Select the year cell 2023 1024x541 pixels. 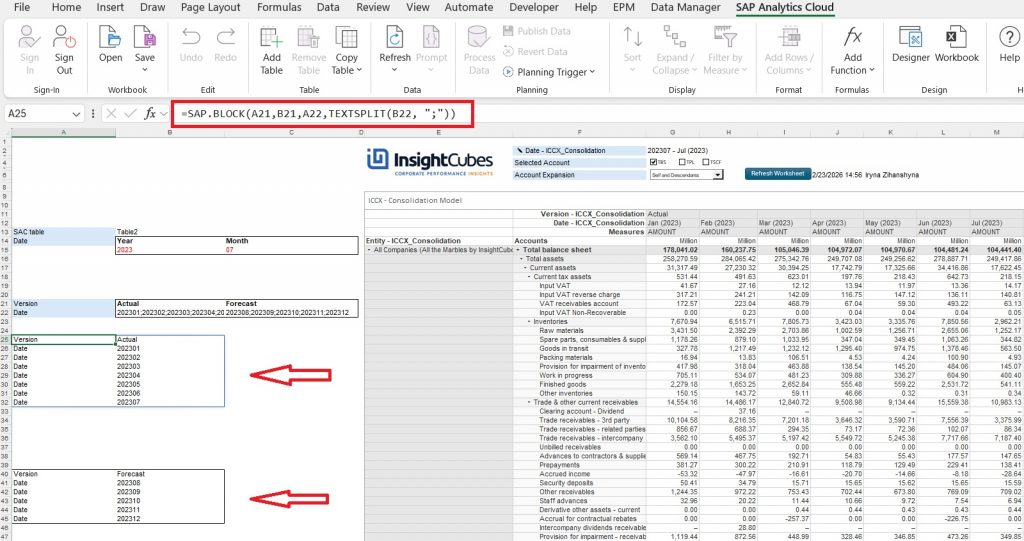click(x=170, y=250)
